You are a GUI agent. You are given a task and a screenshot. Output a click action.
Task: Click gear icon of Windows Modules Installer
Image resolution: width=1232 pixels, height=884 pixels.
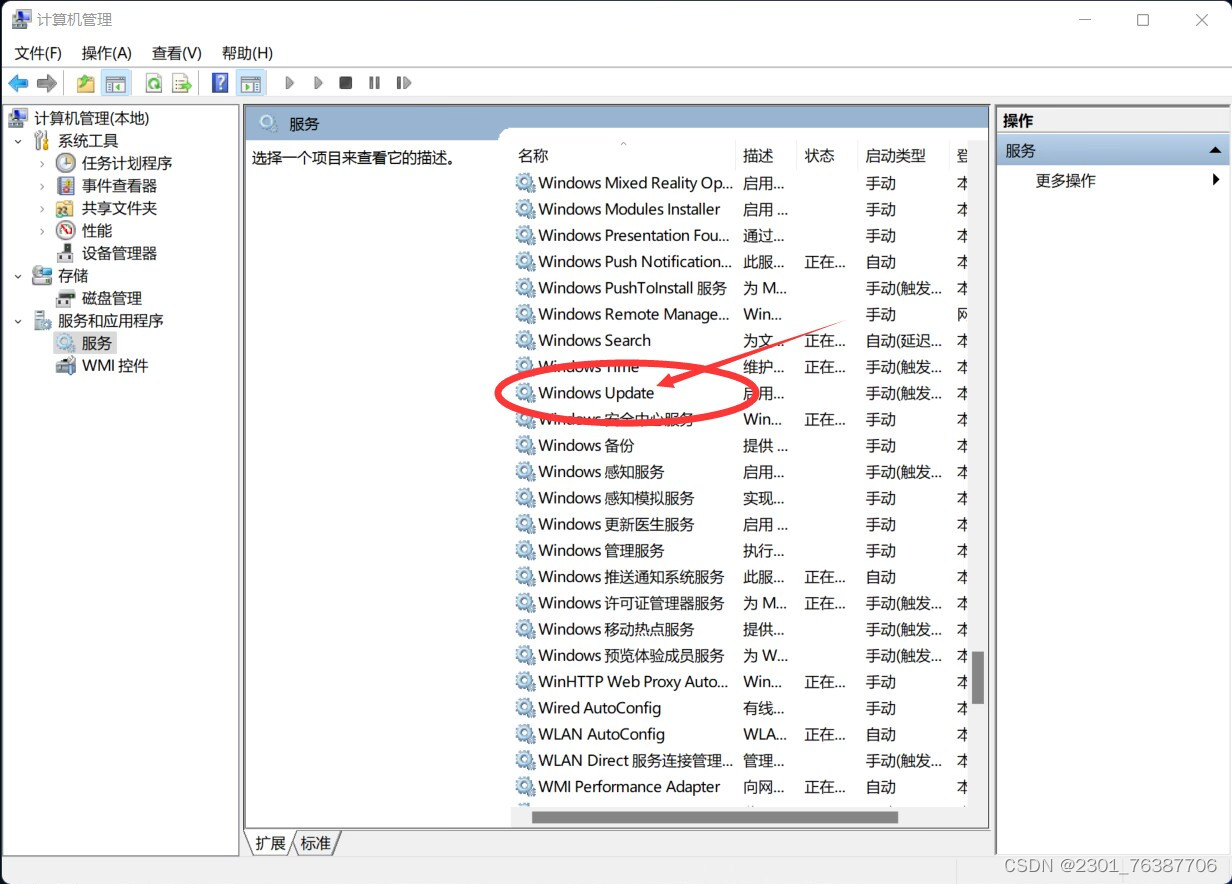525,210
